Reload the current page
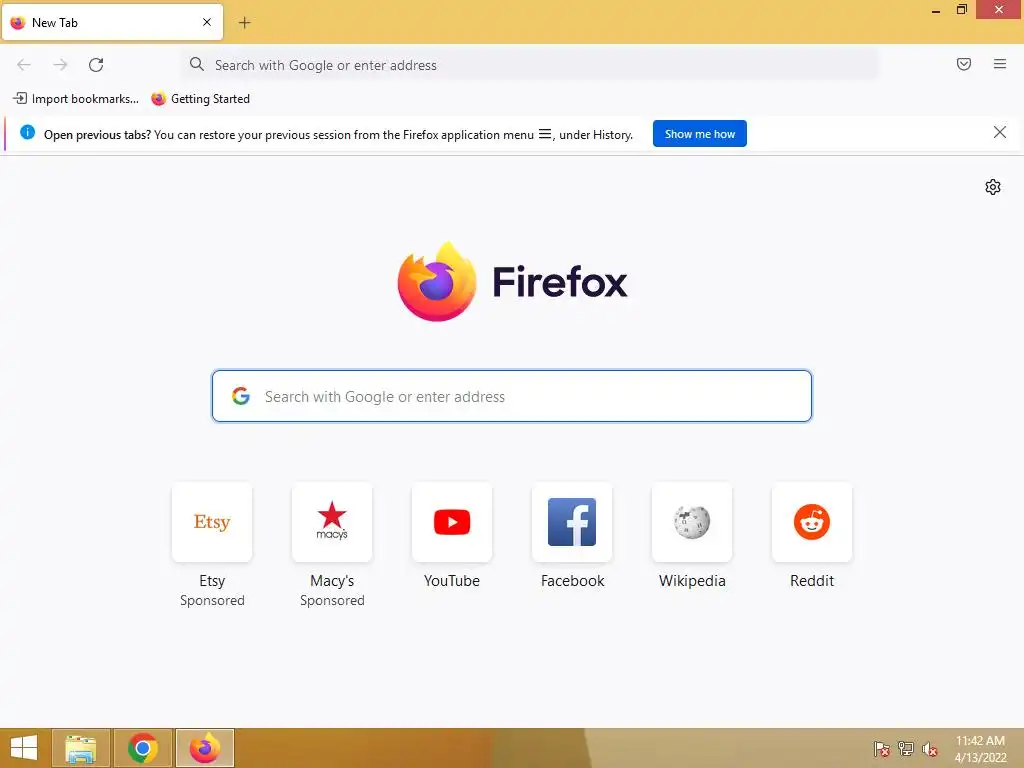The height and width of the screenshot is (768, 1024). pos(96,65)
